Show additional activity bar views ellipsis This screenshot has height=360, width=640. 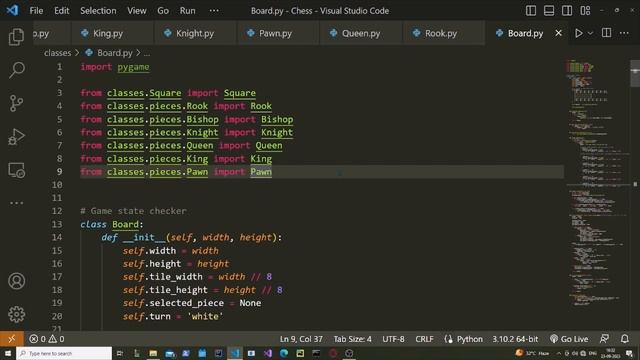pyautogui.click(x=16, y=203)
